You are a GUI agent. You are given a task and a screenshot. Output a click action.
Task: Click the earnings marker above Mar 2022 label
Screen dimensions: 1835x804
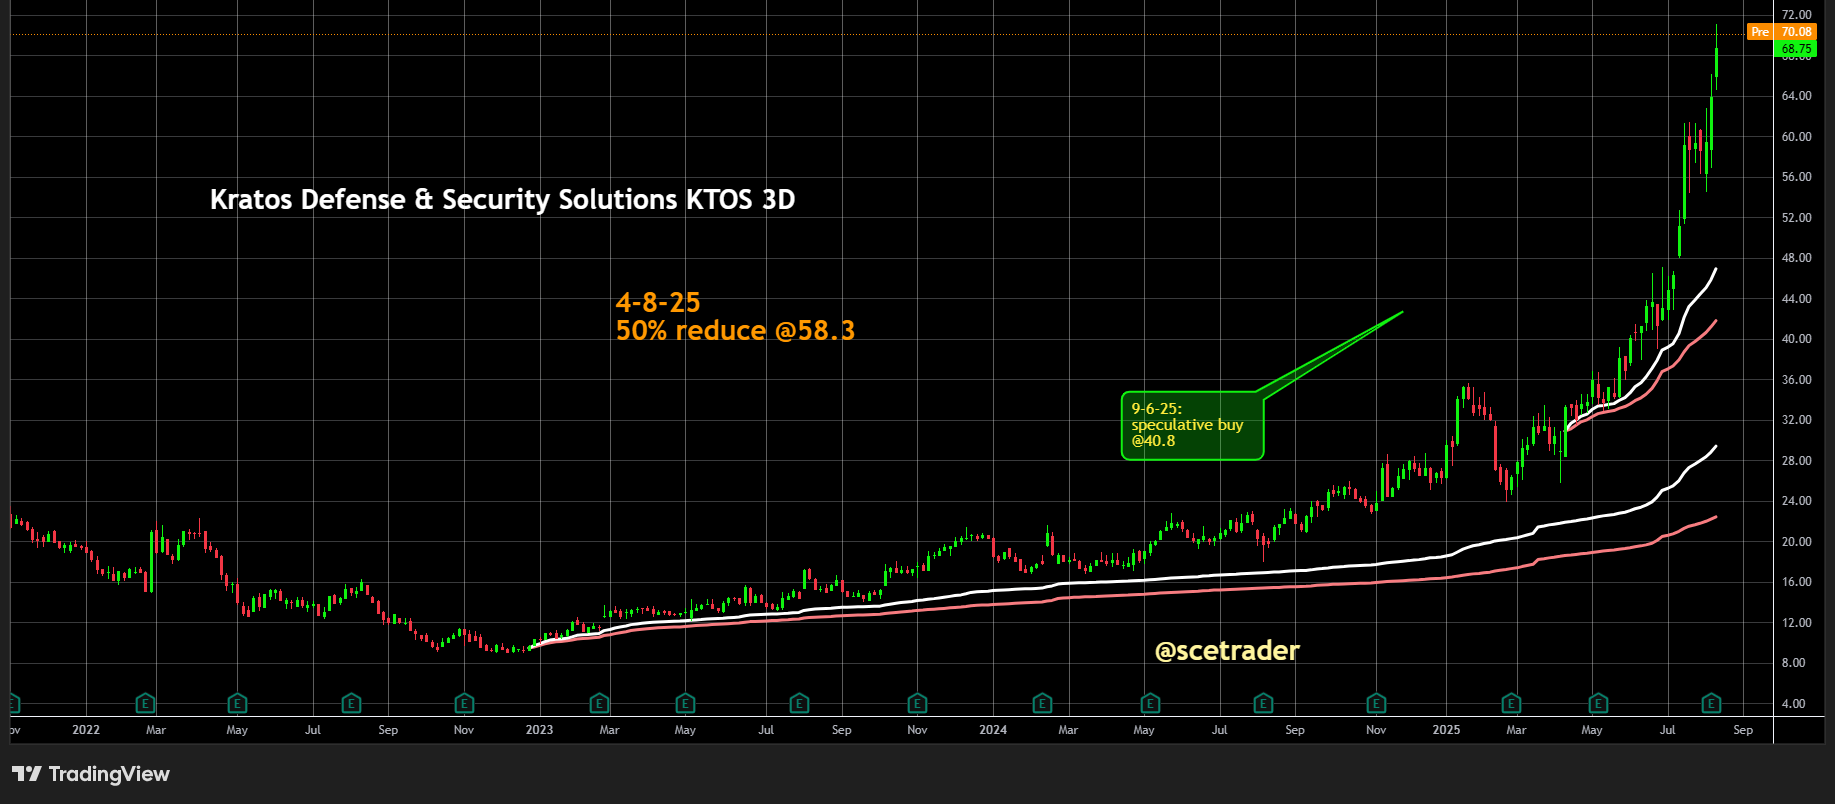pos(145,703)
